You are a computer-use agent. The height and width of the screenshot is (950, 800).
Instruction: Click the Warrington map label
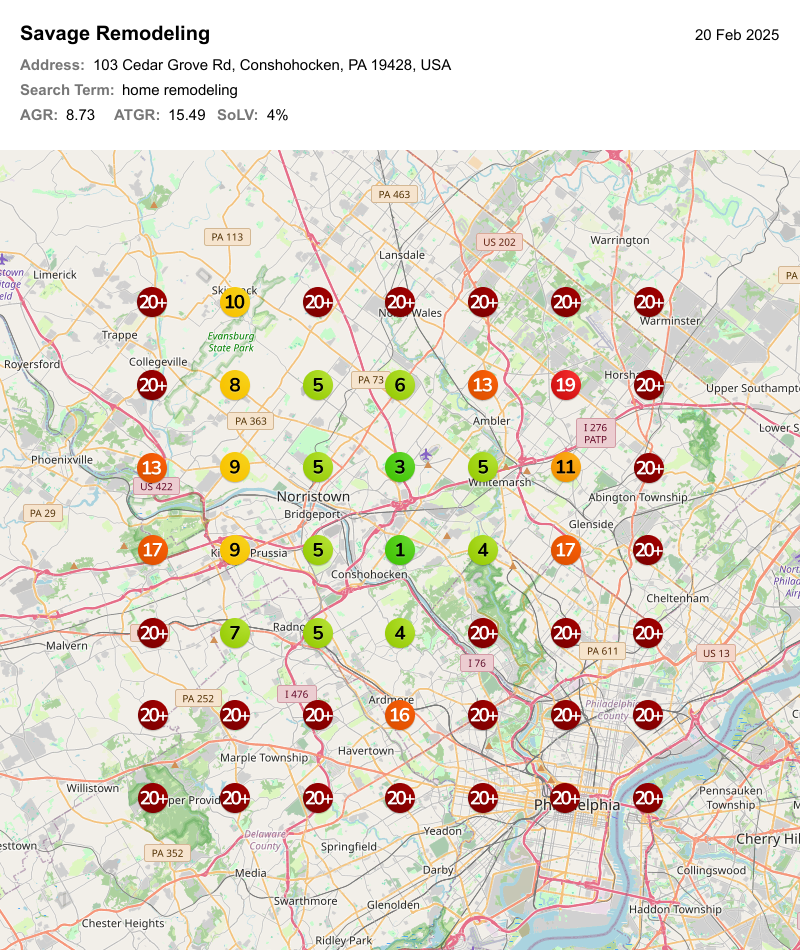pyautogui.click(x=620, y=240)
